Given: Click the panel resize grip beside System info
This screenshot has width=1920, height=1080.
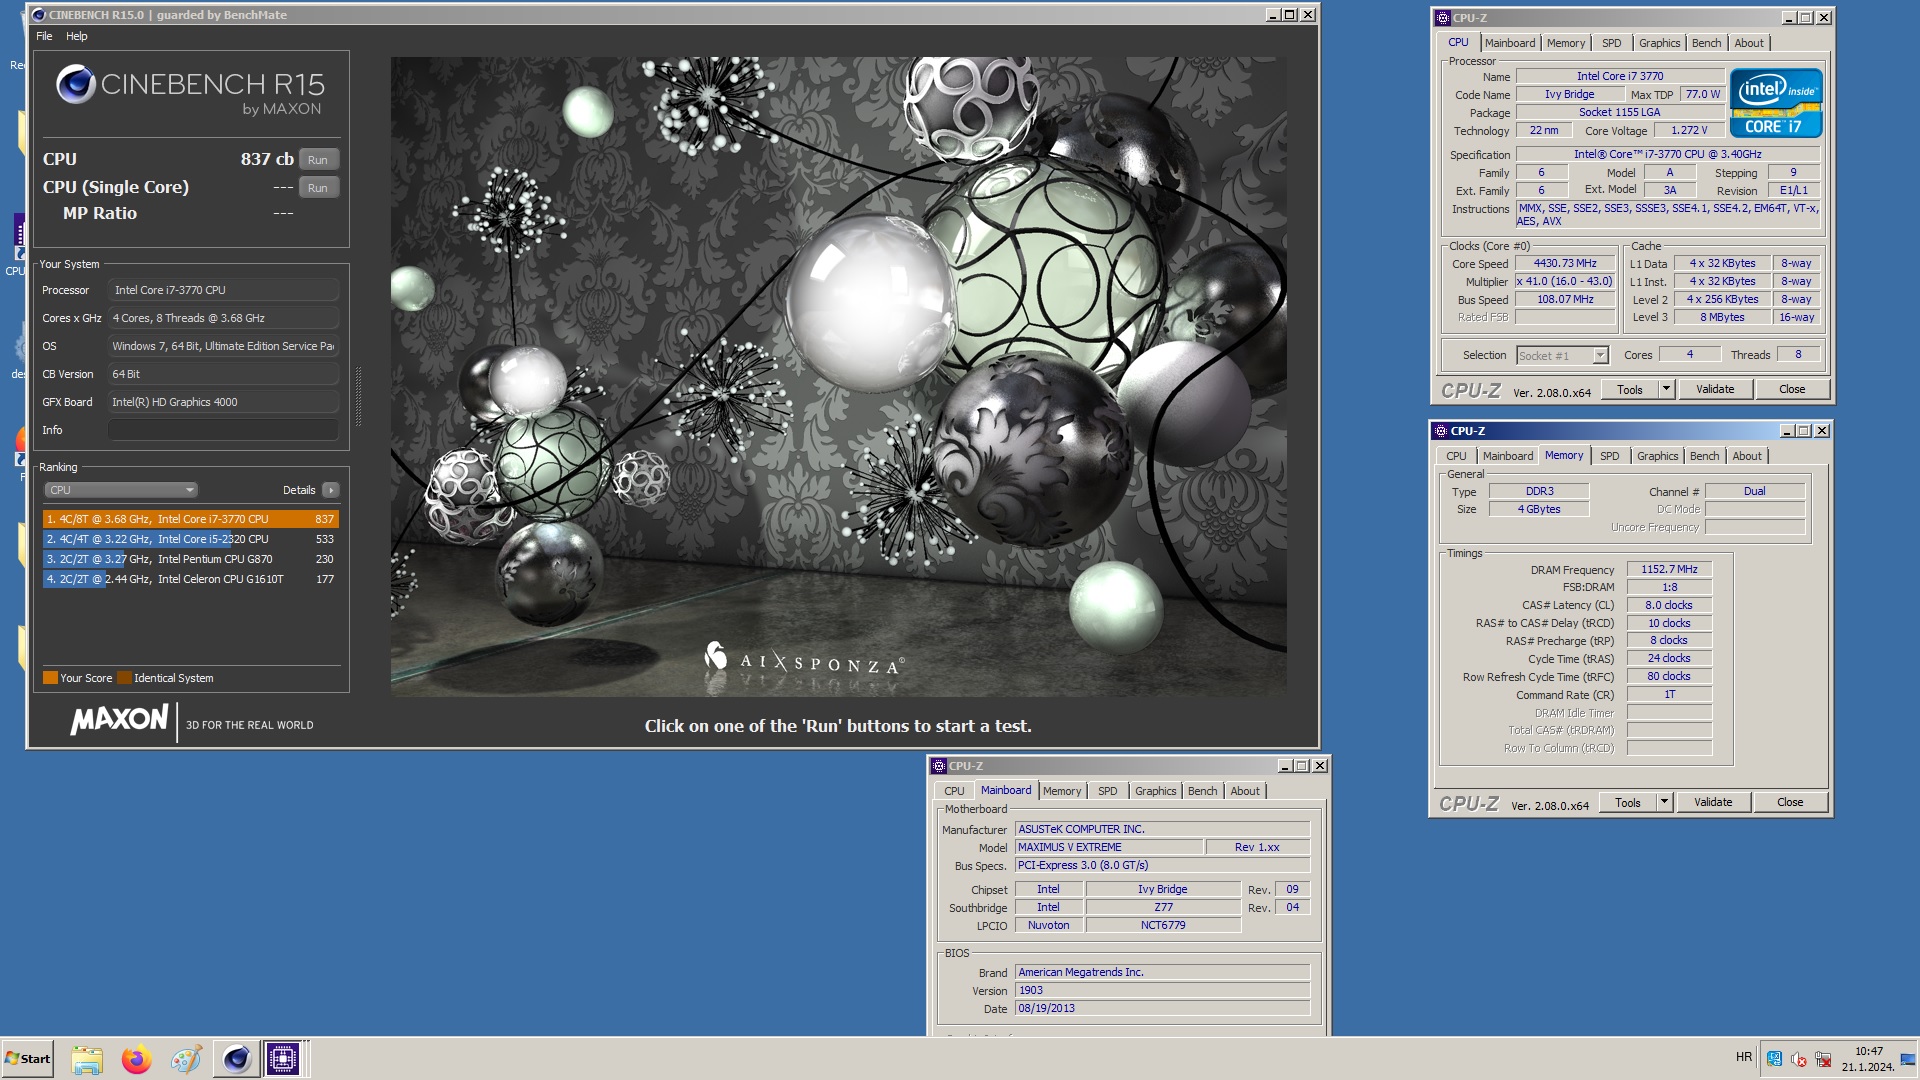Looking at the screenshot, I should click(358, 396).
